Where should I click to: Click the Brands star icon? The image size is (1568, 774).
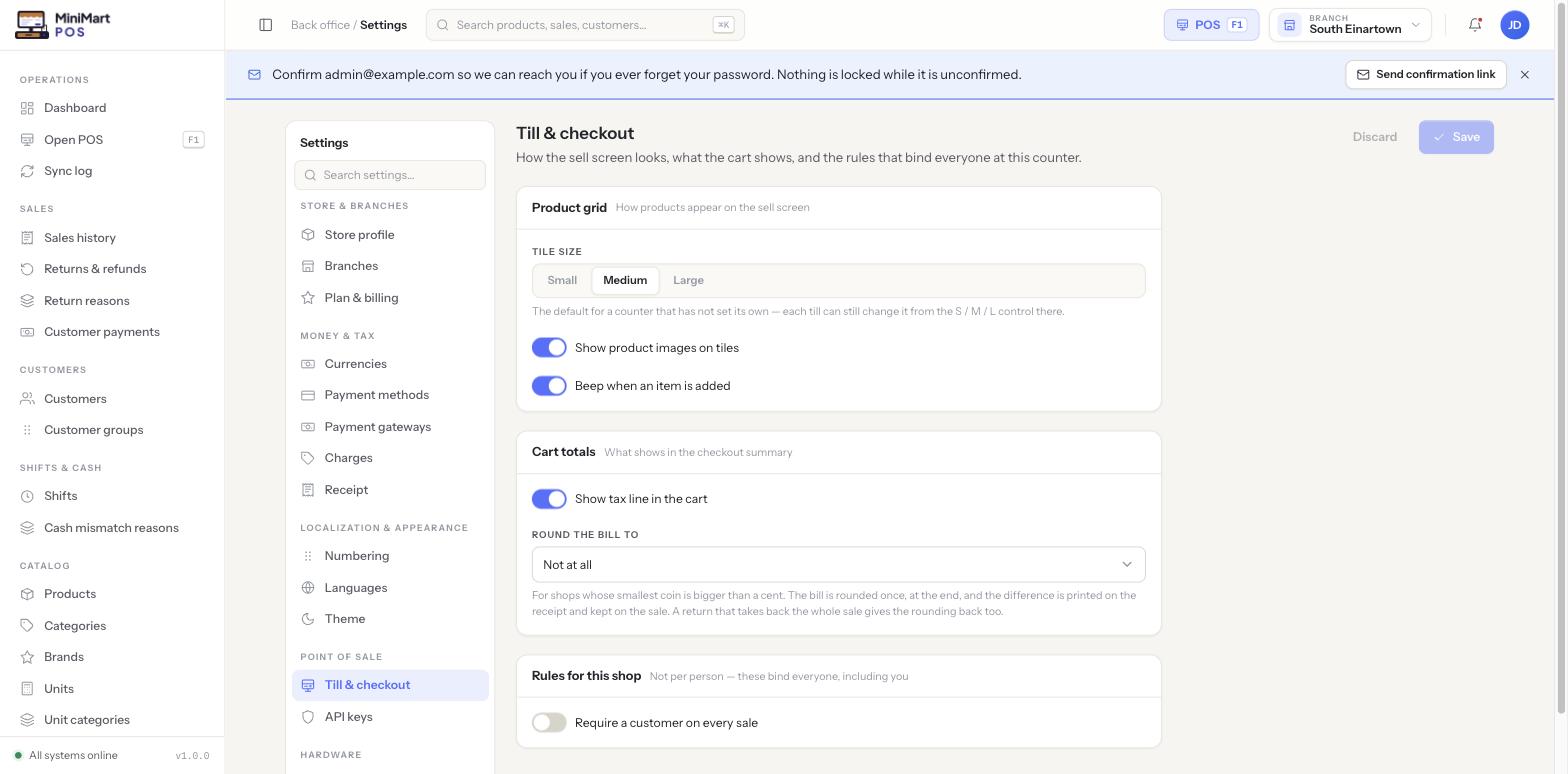[27, 657]
